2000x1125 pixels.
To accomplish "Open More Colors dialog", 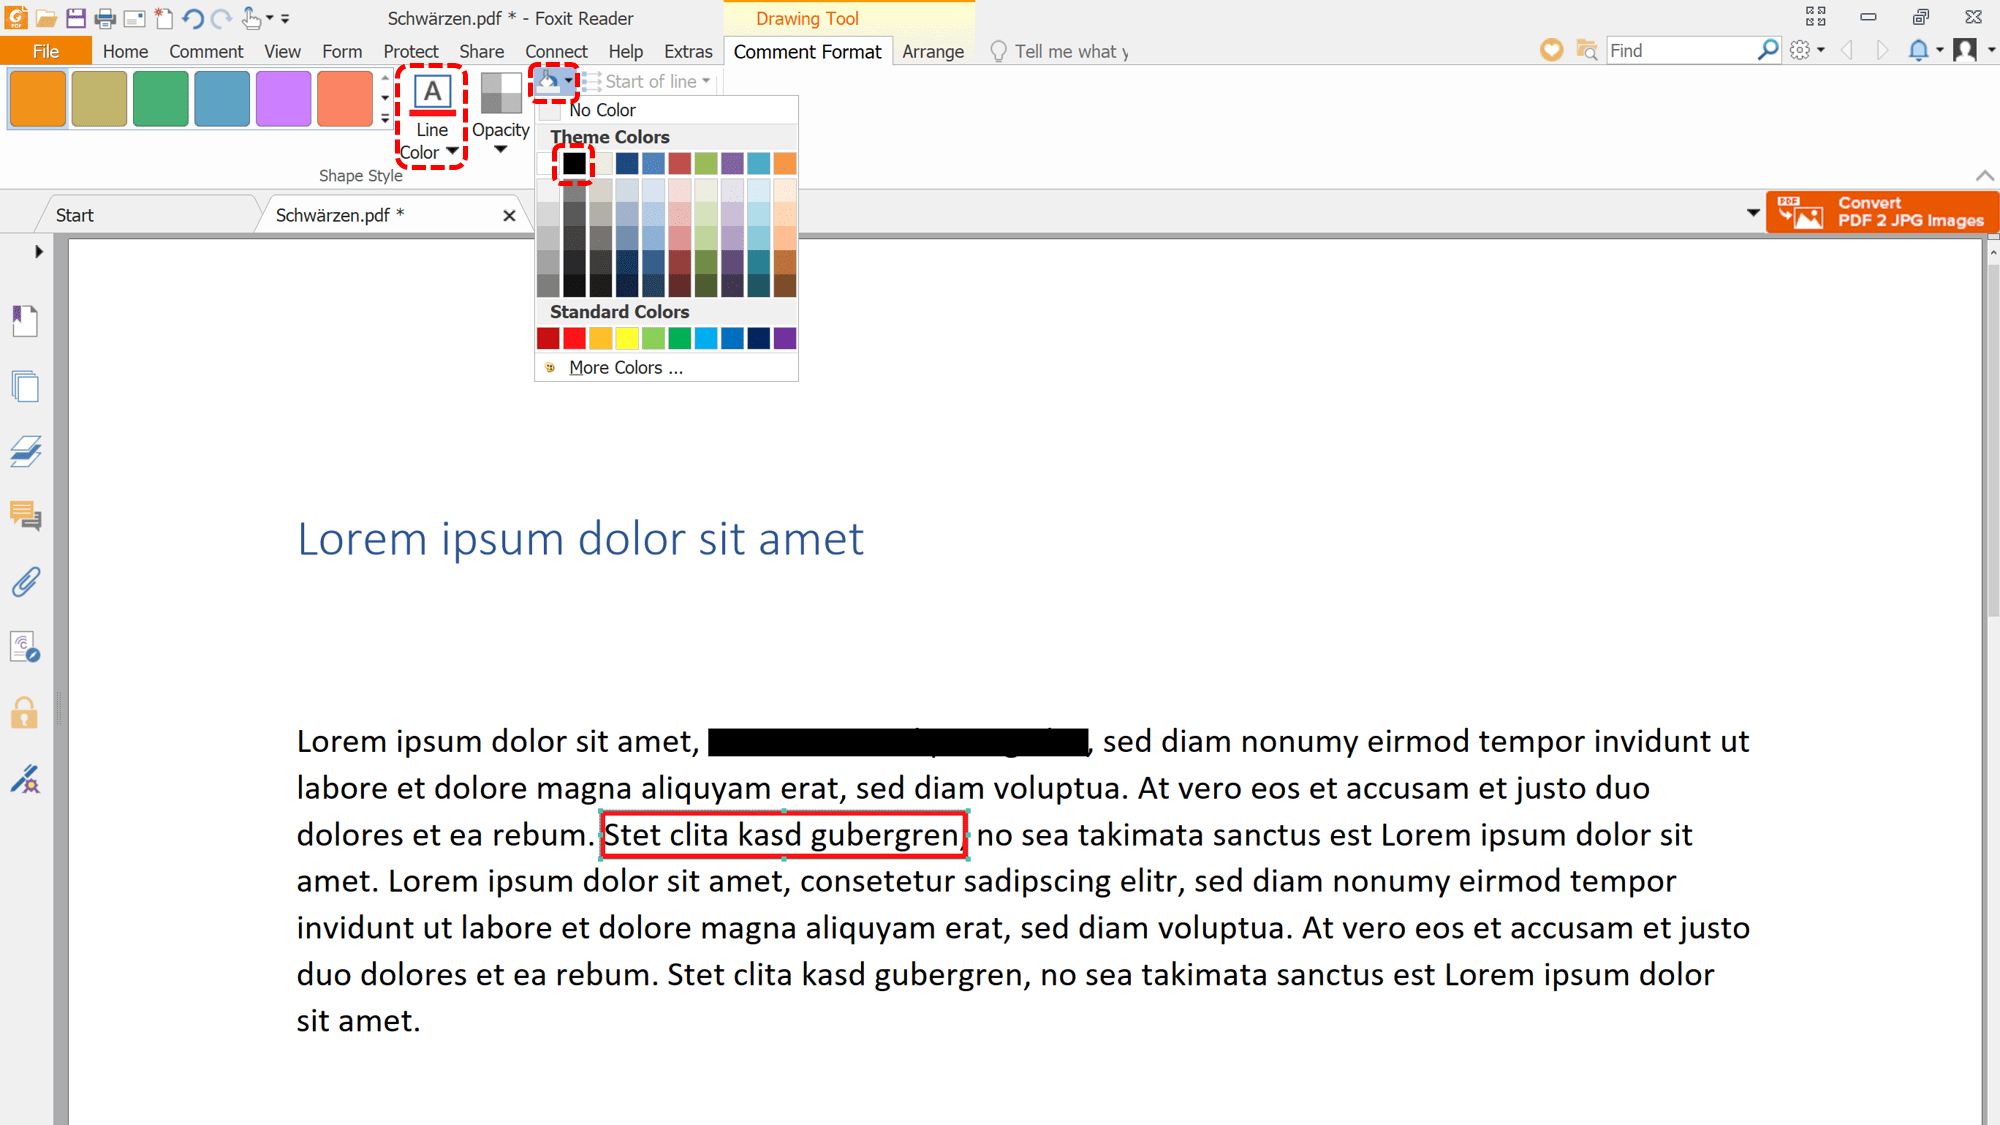I will [x=625, y=368].
